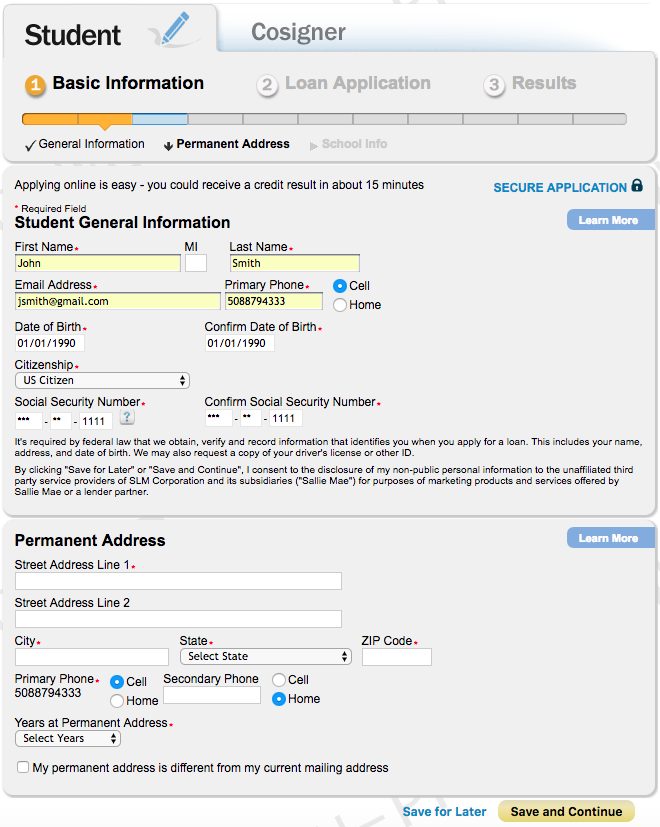Image resolution: width=660 pixels, height=827 pixels.
Task: Select Cell for Secondary Phone type
Action: pyautogui.click(x=279, y=680)
